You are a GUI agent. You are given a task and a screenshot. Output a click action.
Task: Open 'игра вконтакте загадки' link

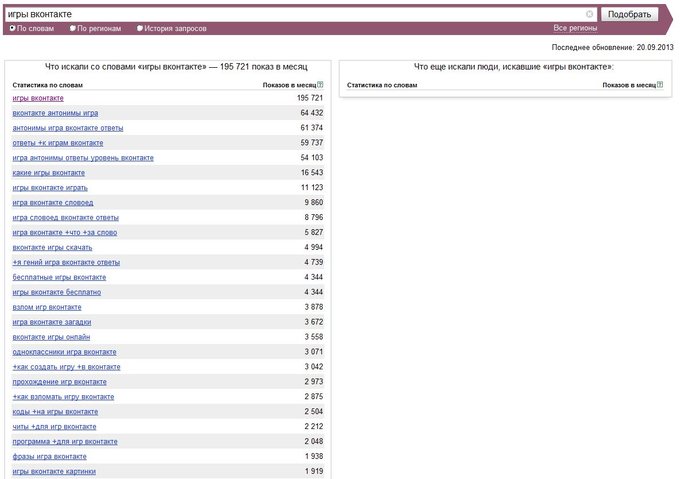pyautogui.click(x=52, y=323)
